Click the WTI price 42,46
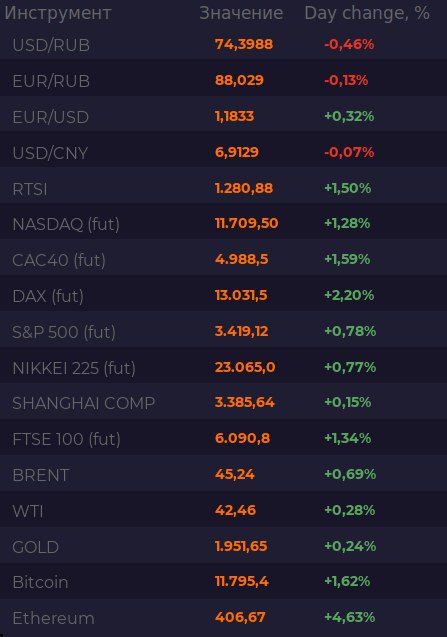Screen dimensions: 447x637 235,510
